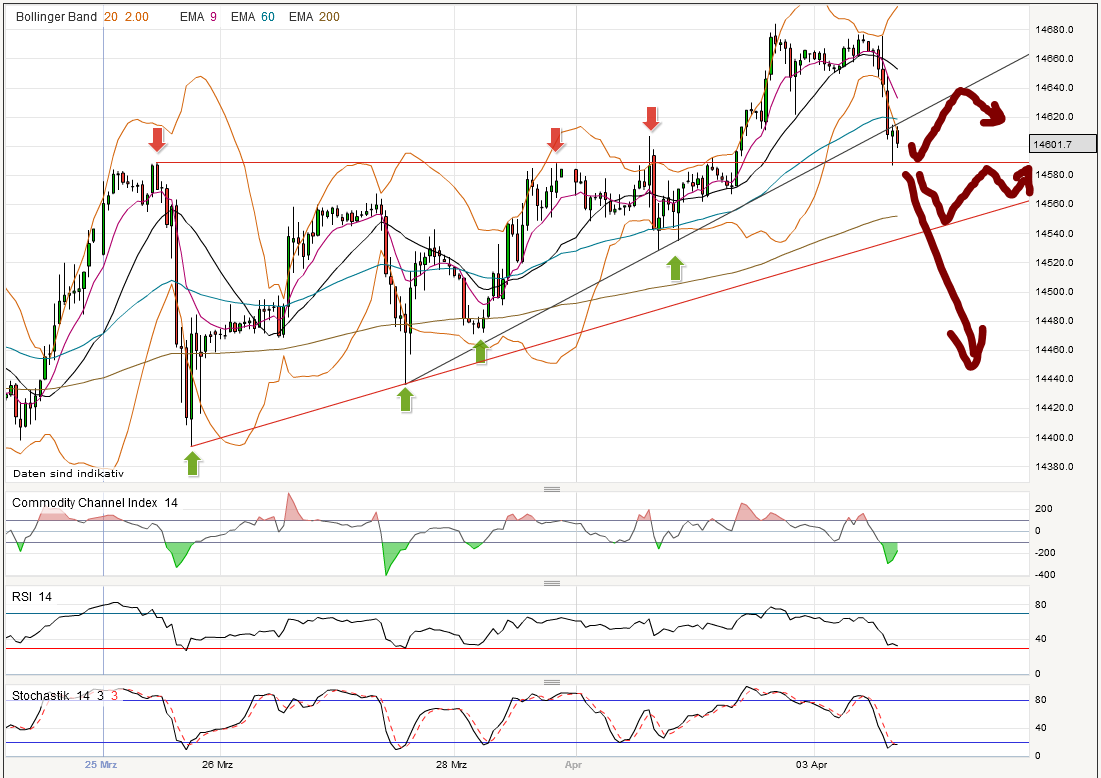The image size is (1101, 778).
Task: Click the 200 level on CCI axis
Action: [1043, 508]
